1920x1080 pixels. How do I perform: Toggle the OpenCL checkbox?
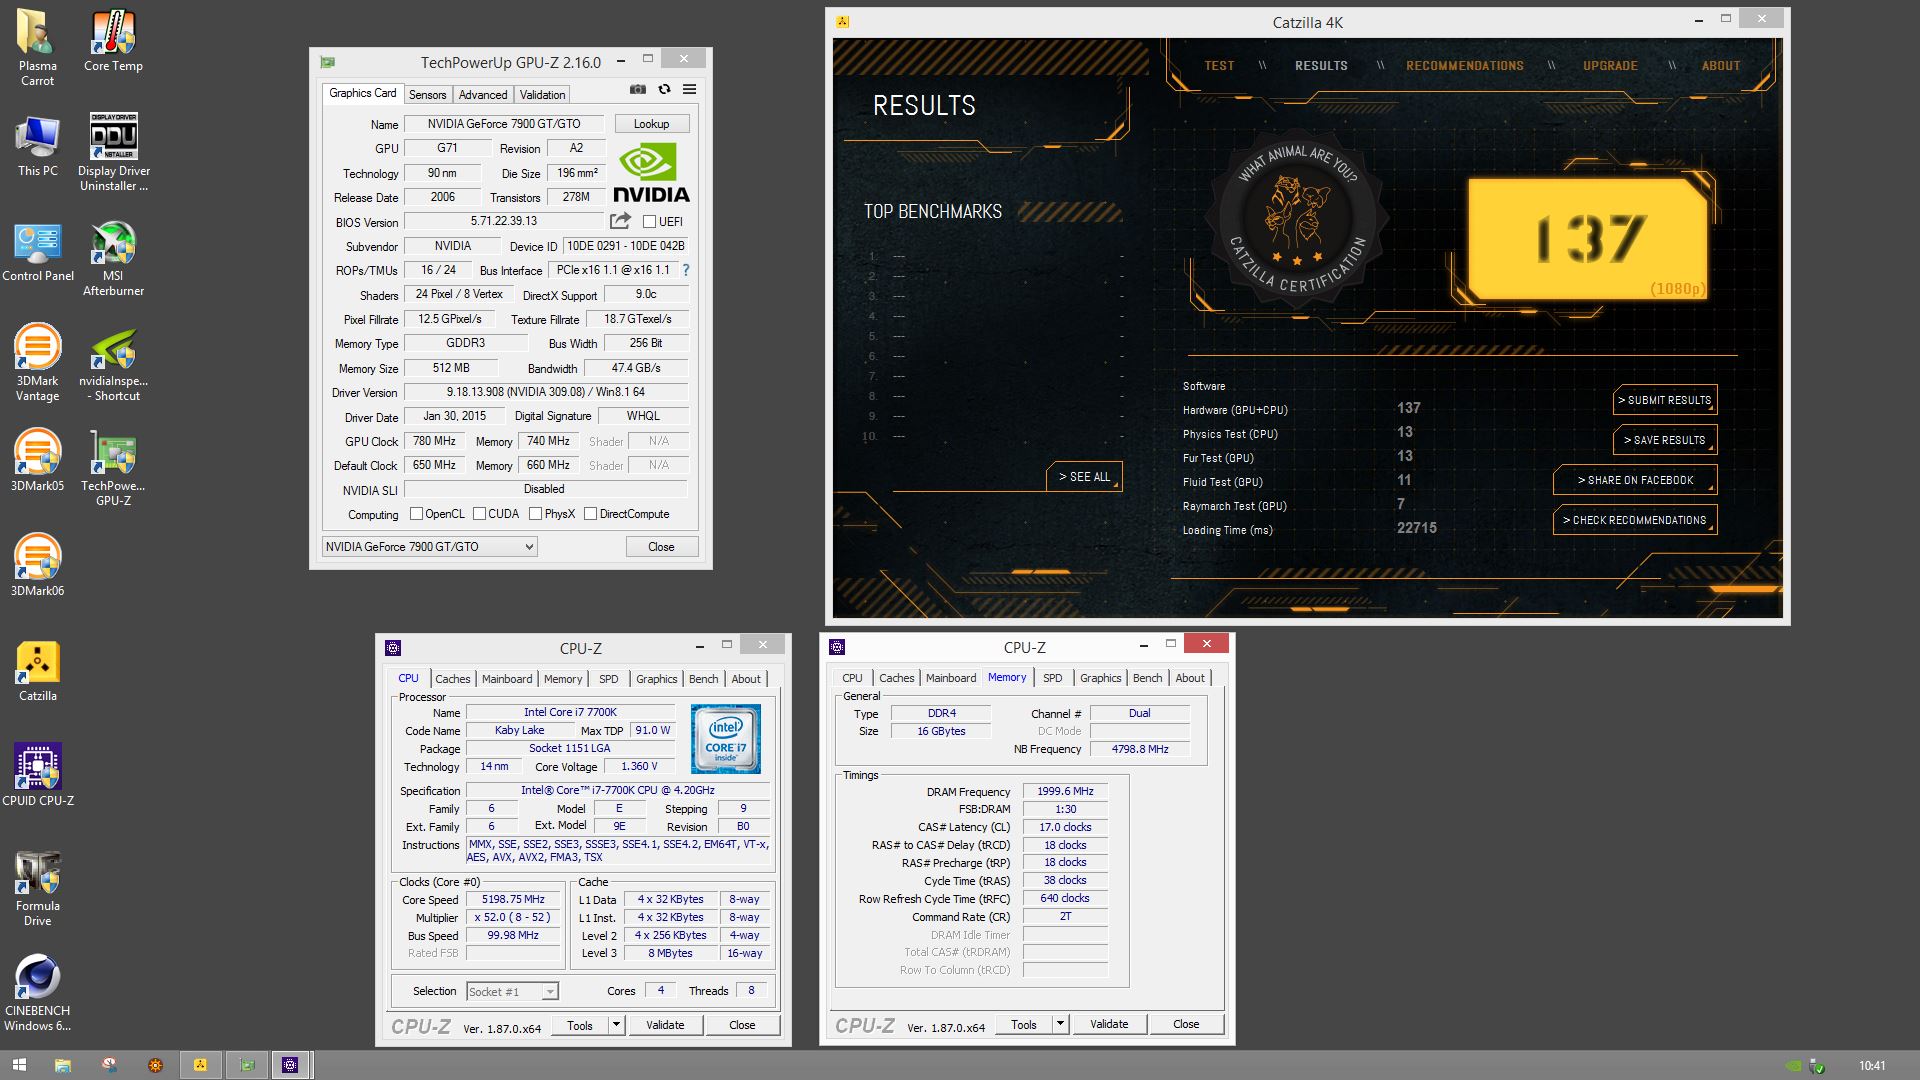pos(416,514)
